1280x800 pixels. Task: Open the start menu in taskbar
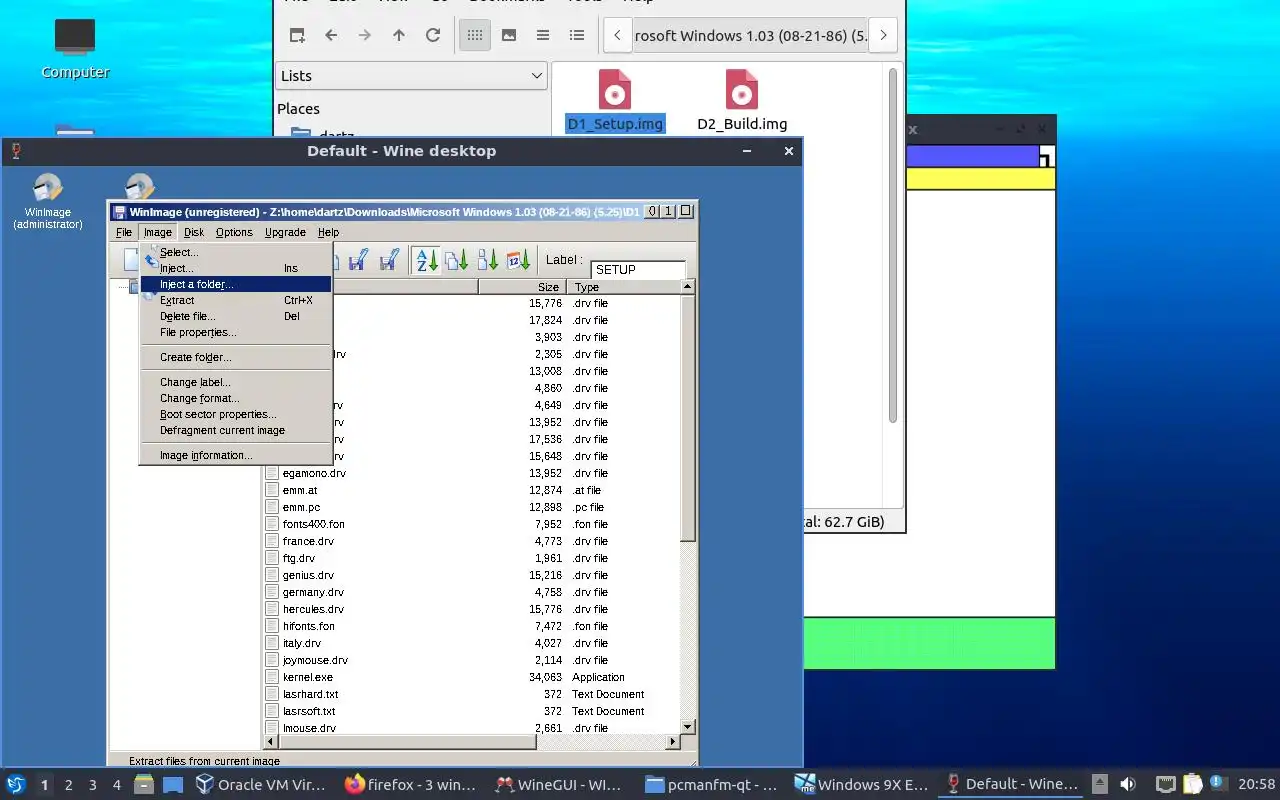click(16, 785)
